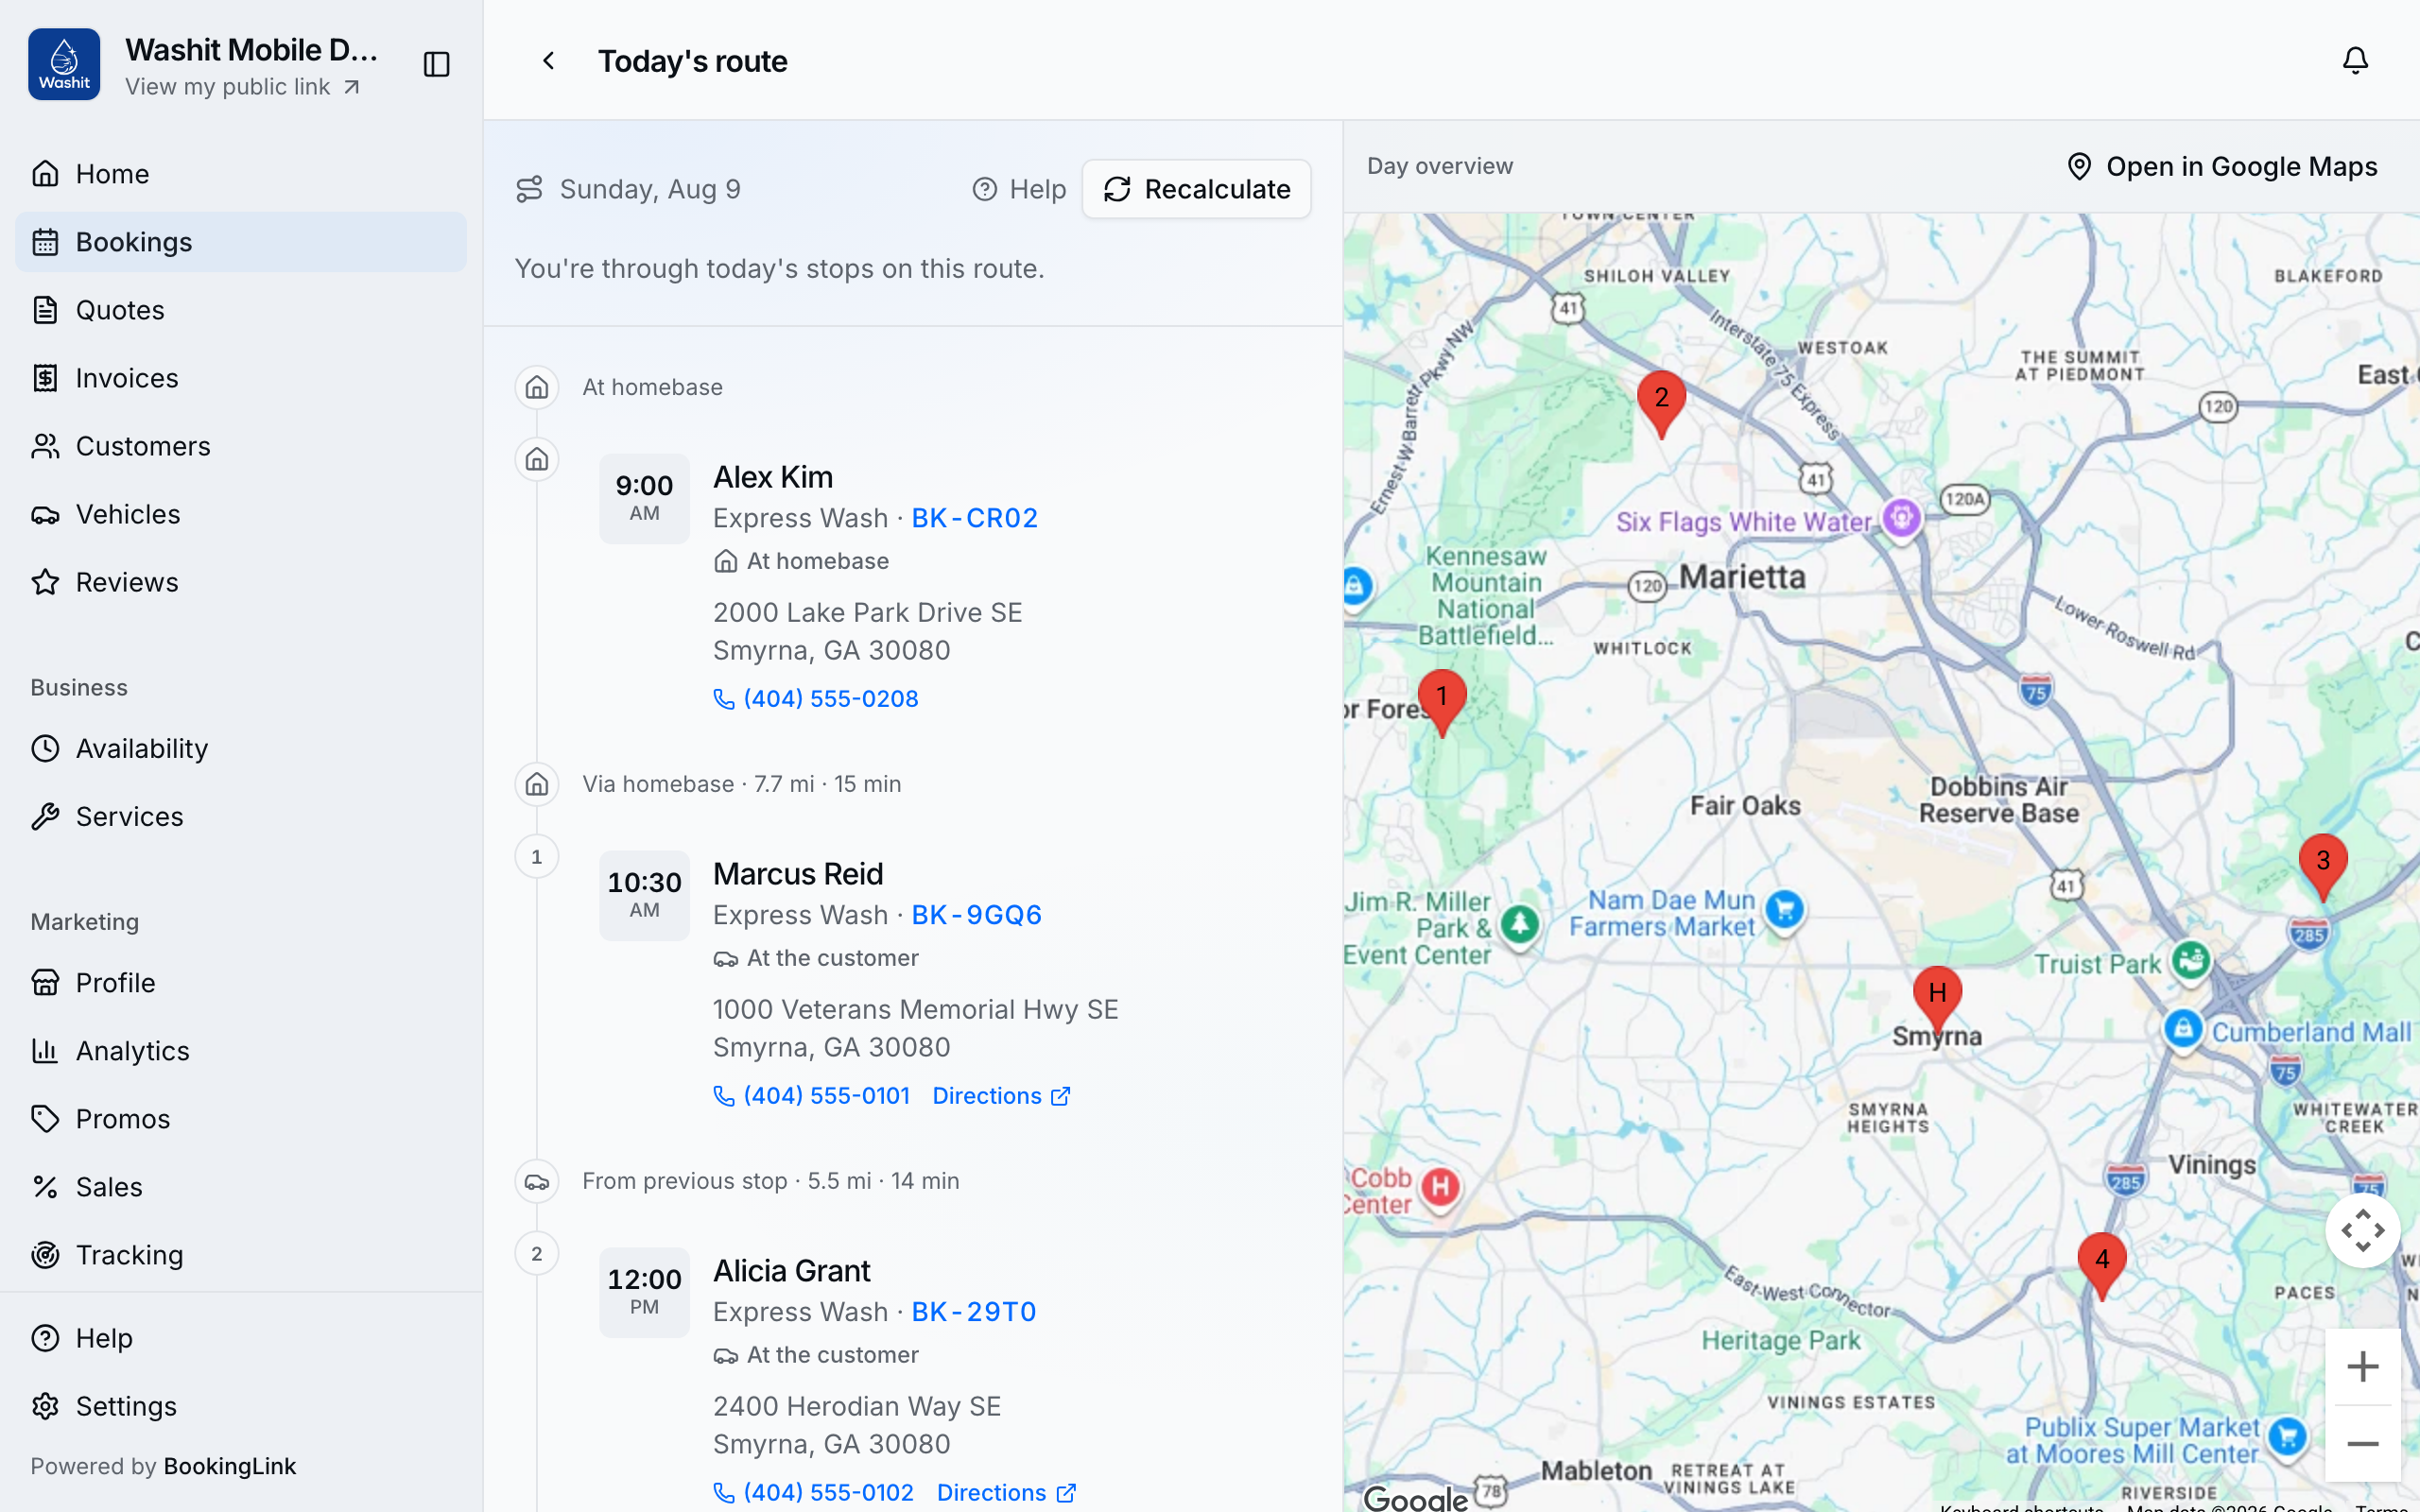The width and height of the screenshot is (2420, 1512).
Task: Call Marcus Reid at (404) 555-0101
Action: (x=811, y=1096)
